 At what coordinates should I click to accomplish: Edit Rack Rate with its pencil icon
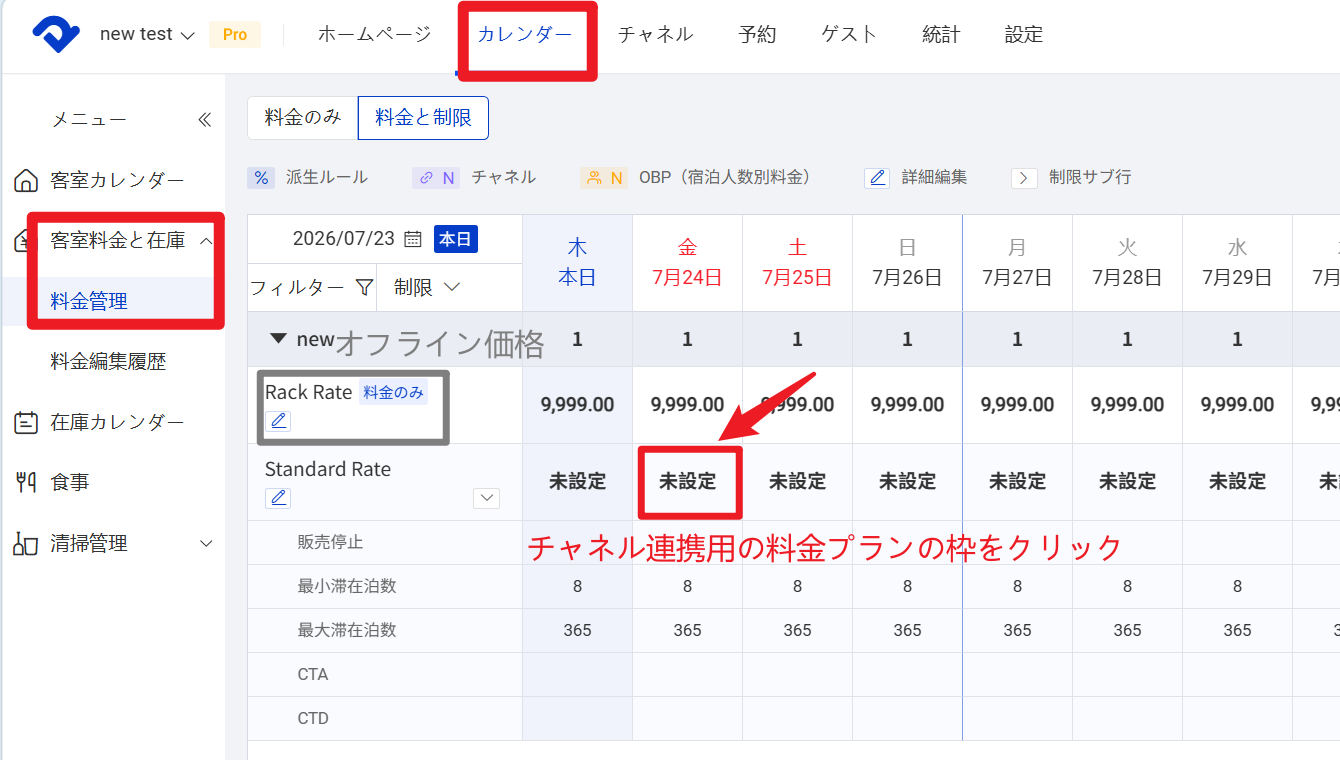point(279,421)
